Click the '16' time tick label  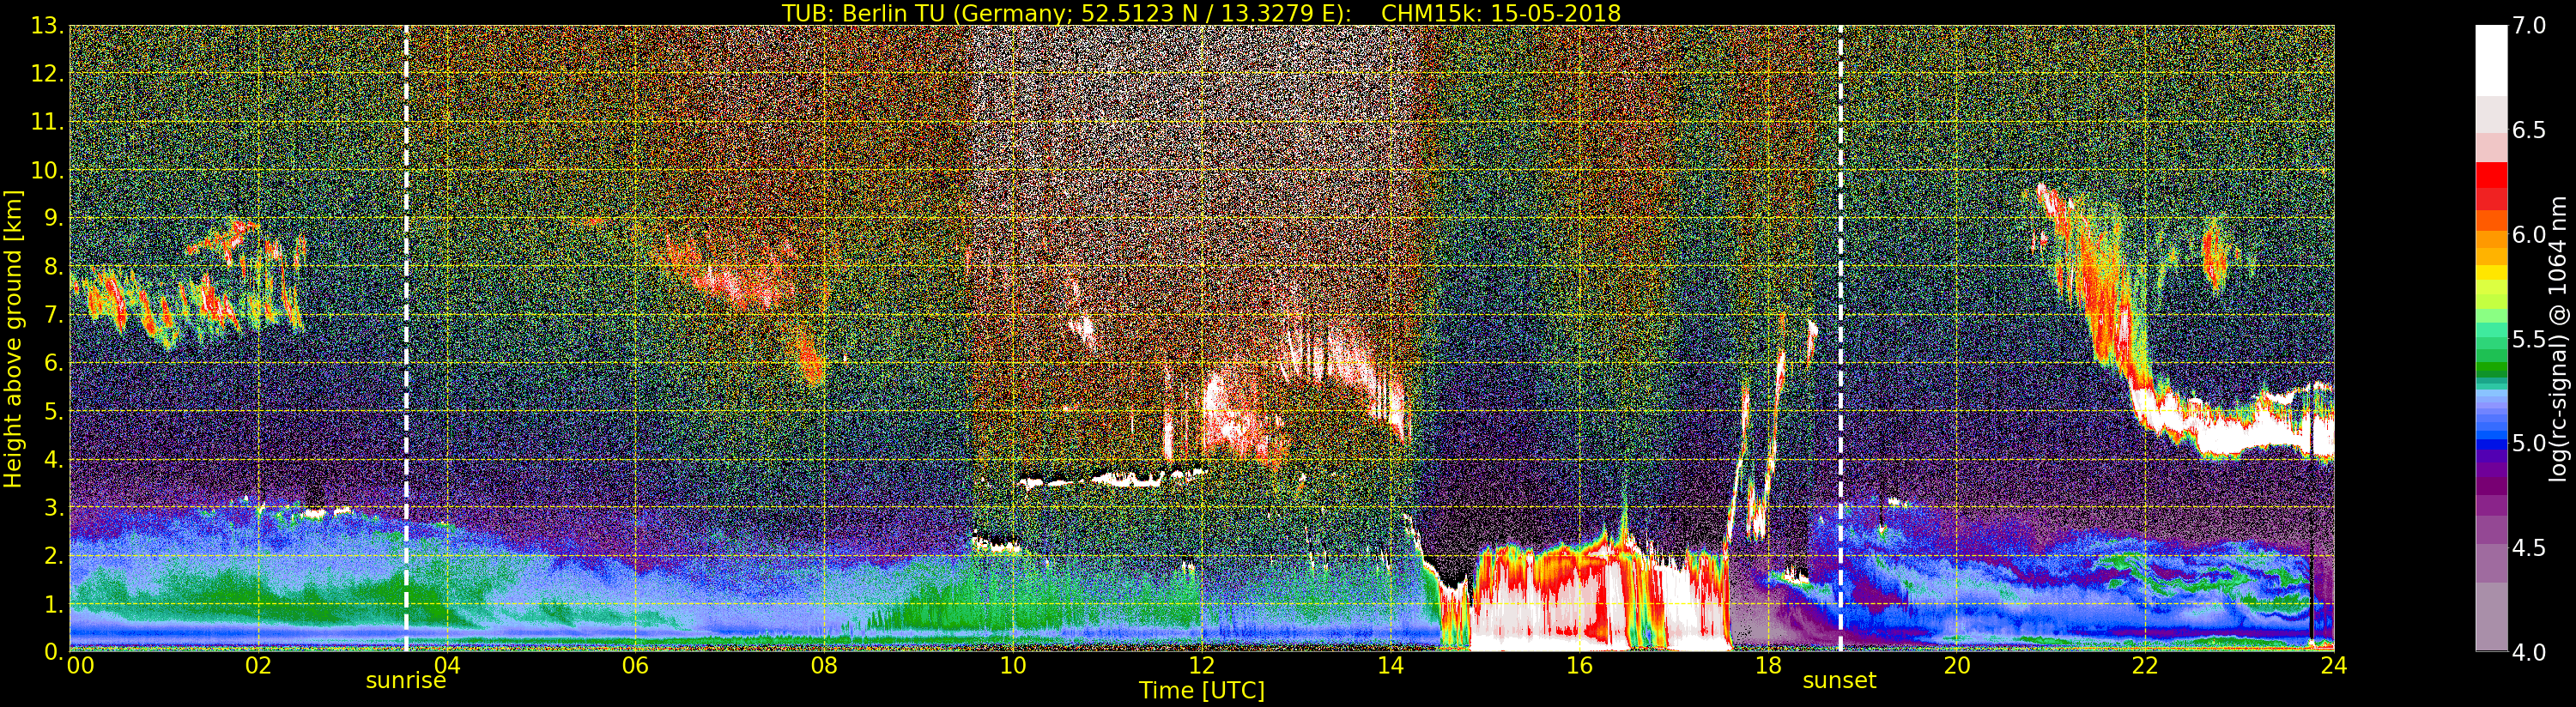[1579, 665]
